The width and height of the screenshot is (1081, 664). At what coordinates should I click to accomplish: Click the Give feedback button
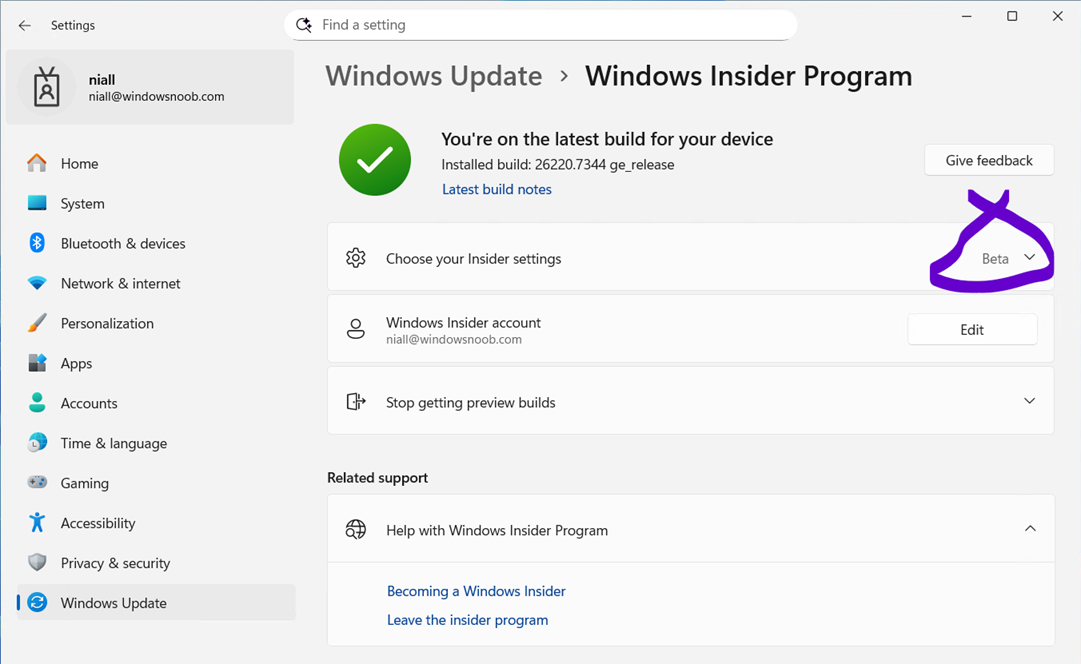(988, 160)
